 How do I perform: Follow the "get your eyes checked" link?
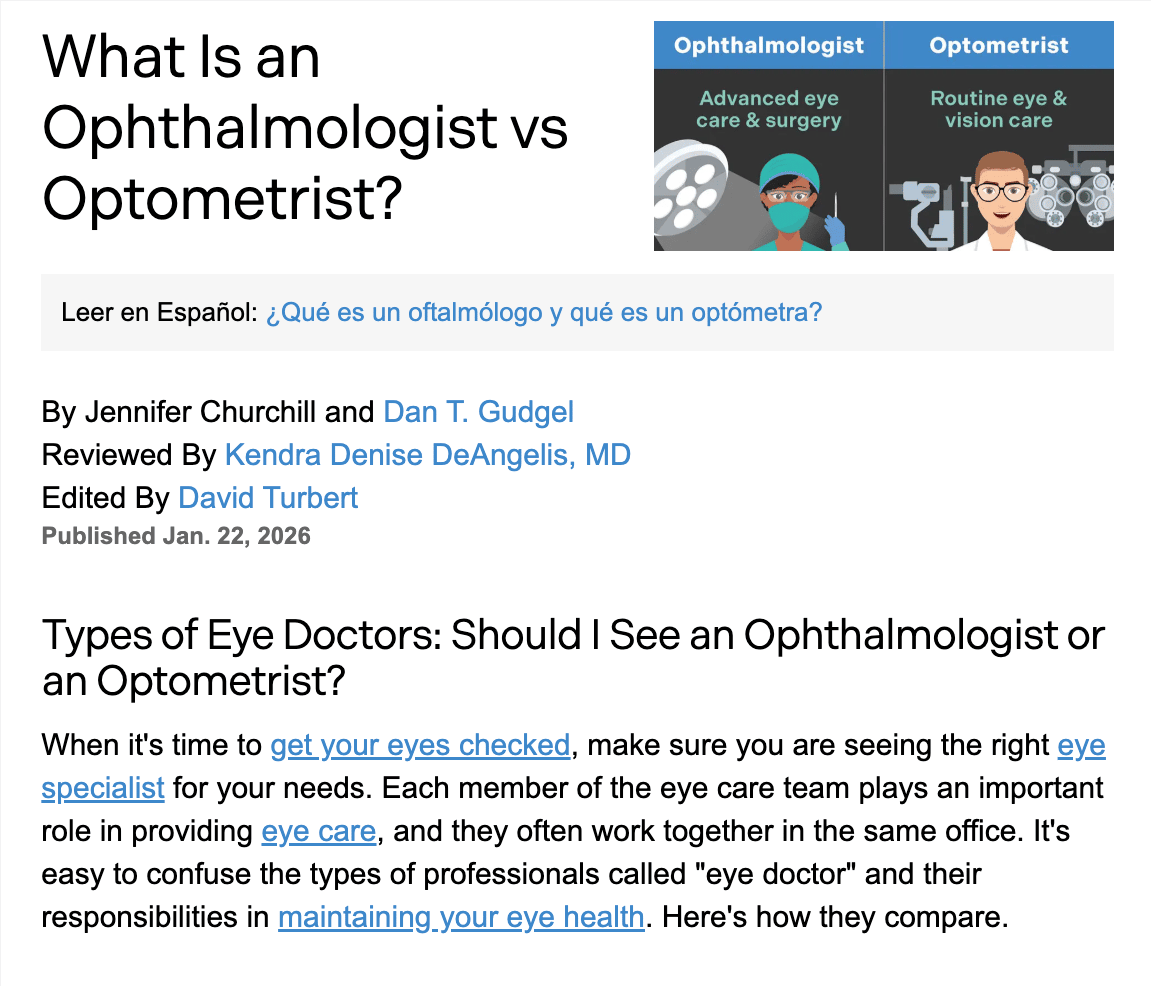pos(420,746)
